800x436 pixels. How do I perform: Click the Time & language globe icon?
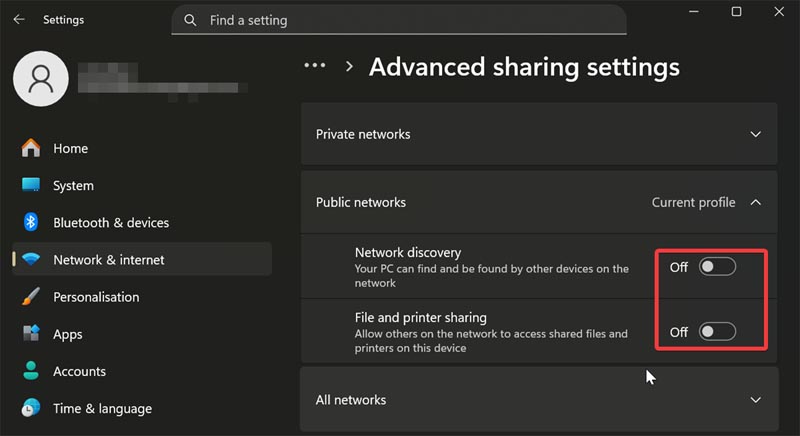(31, 408)
